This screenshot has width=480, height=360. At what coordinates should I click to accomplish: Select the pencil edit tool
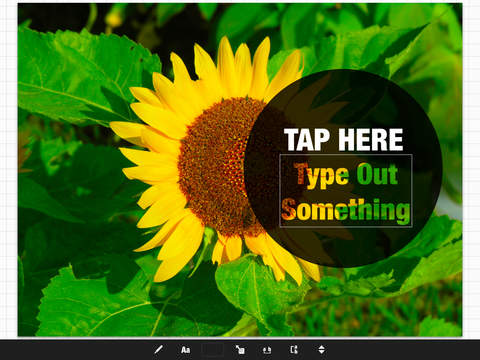[x=159, y=350]
